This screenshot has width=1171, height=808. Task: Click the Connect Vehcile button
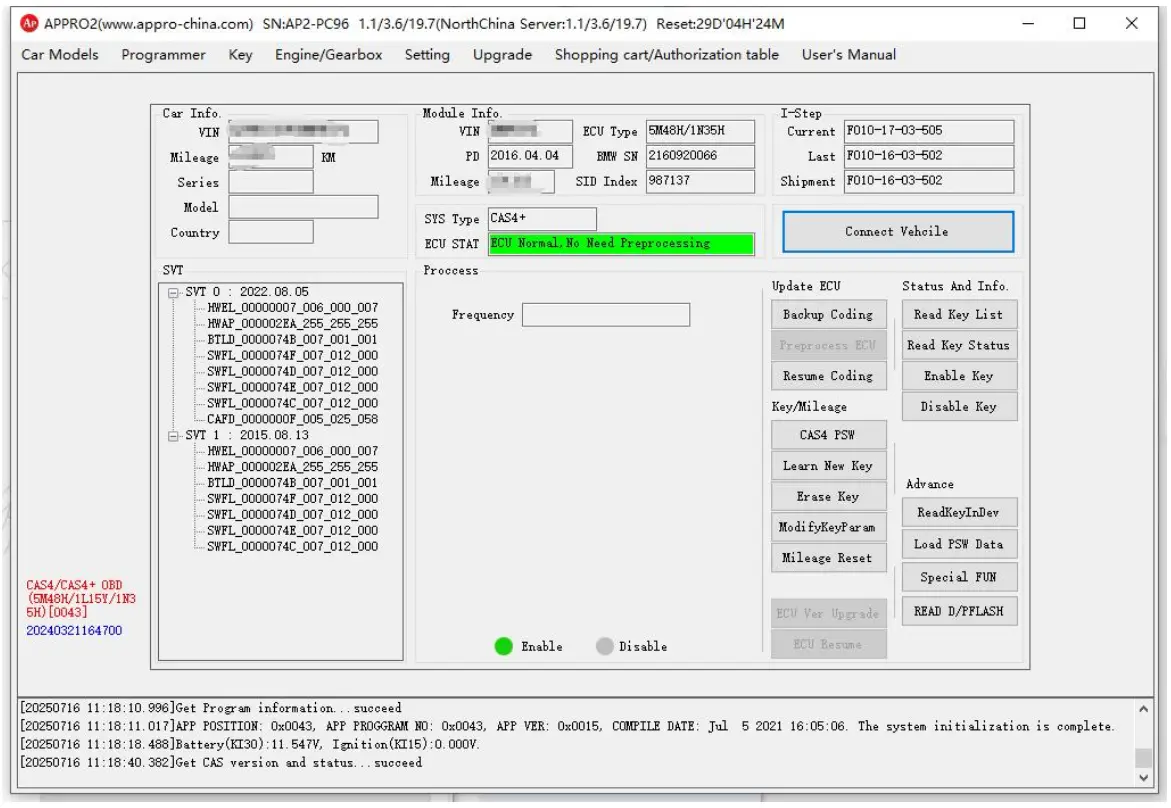[x=898, y=231]
